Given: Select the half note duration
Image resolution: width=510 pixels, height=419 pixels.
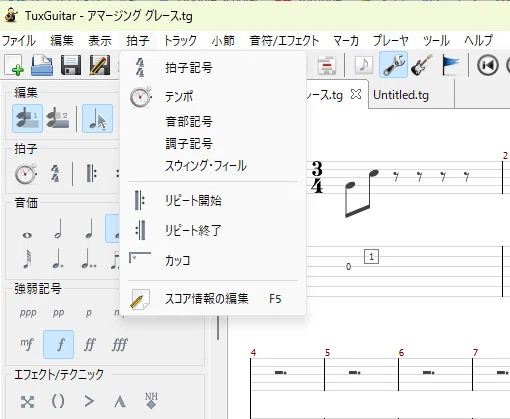Looking at the screenshot, I should click(58, 229).
